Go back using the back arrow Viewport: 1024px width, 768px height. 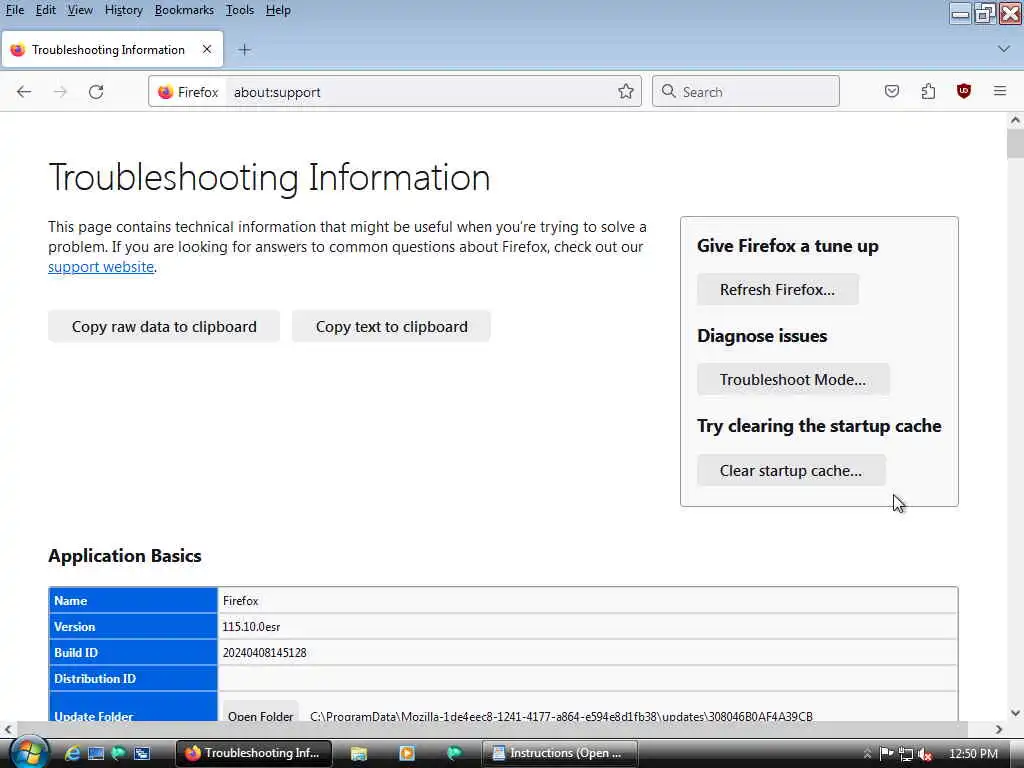coord(24,91)
